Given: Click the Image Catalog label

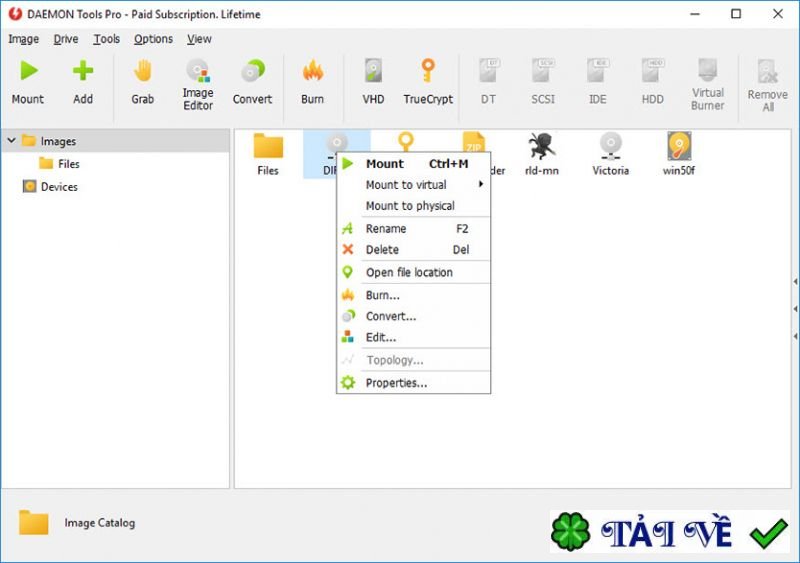Looking at the screenshot, I should [99, 523].
